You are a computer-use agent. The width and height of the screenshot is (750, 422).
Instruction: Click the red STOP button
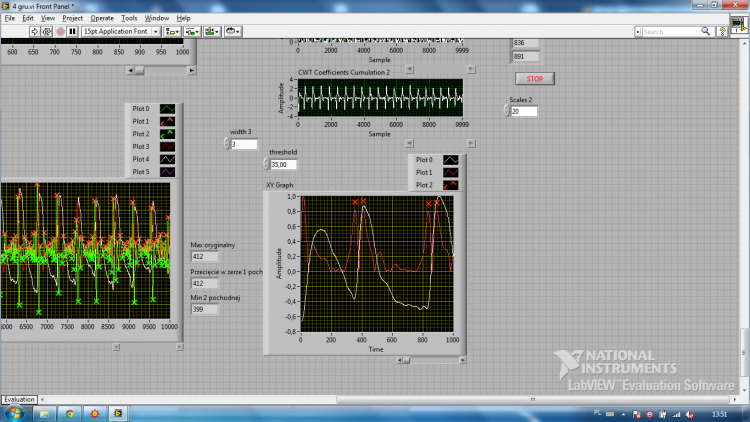[535, 79]
